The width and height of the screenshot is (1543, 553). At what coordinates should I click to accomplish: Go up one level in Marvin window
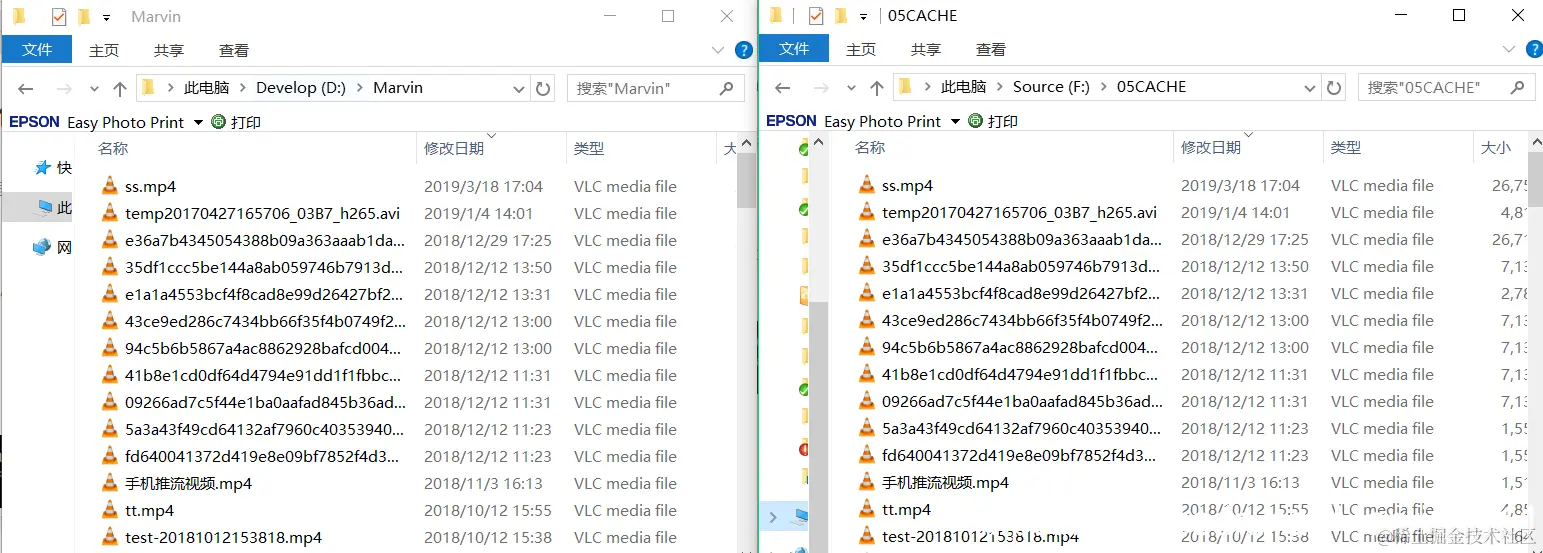pos(120,88)
